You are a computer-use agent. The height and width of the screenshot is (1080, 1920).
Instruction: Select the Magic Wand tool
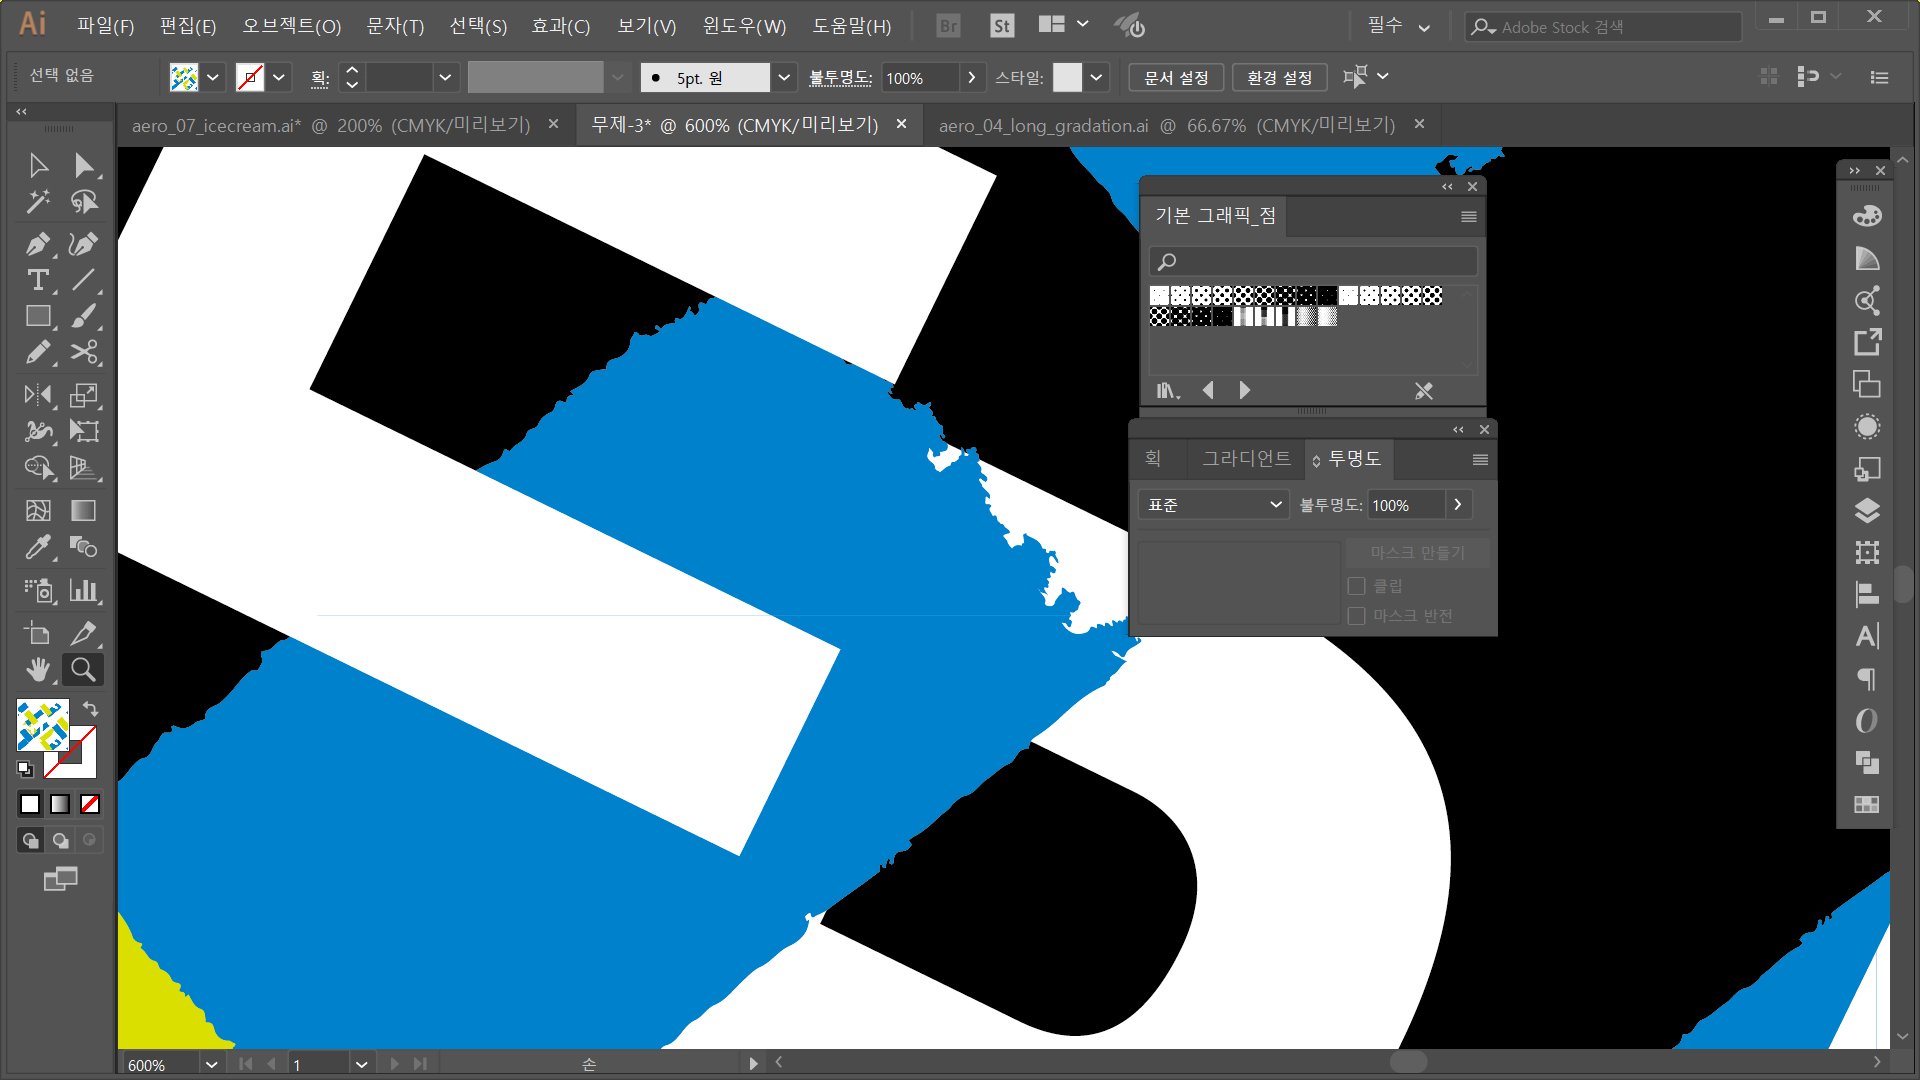click(x=38, y=202)
